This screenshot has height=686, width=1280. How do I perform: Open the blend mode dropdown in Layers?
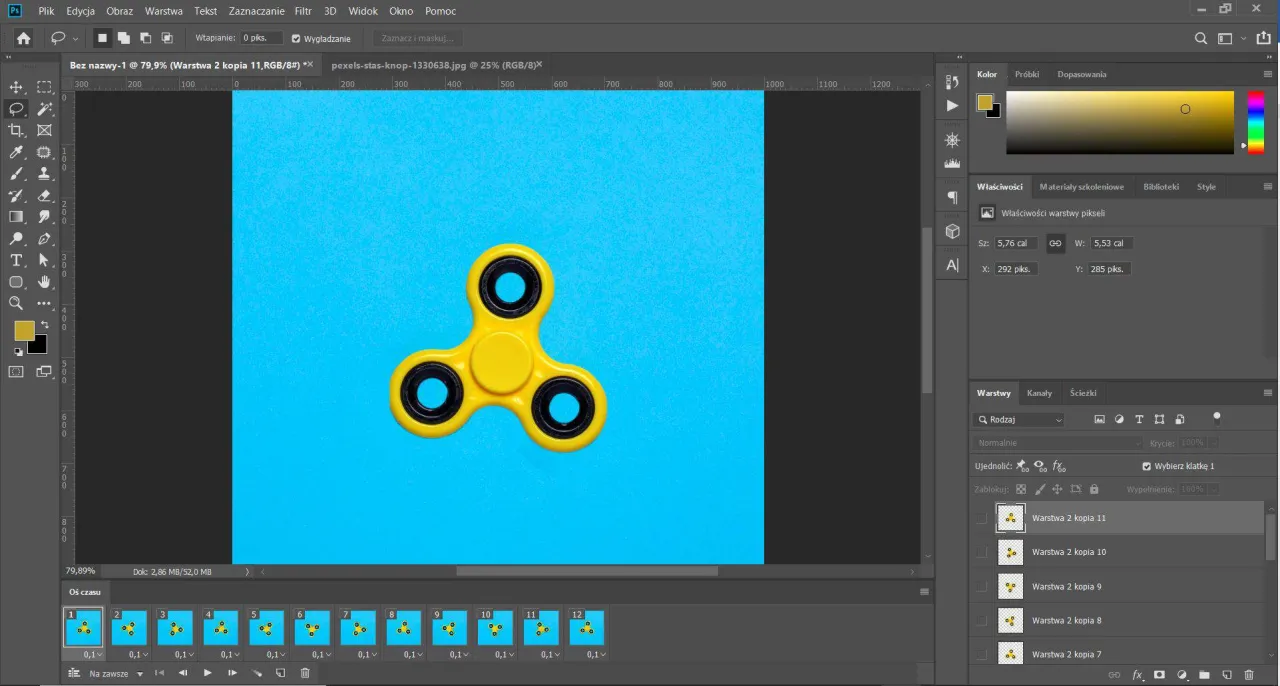tap(1055, 442)
